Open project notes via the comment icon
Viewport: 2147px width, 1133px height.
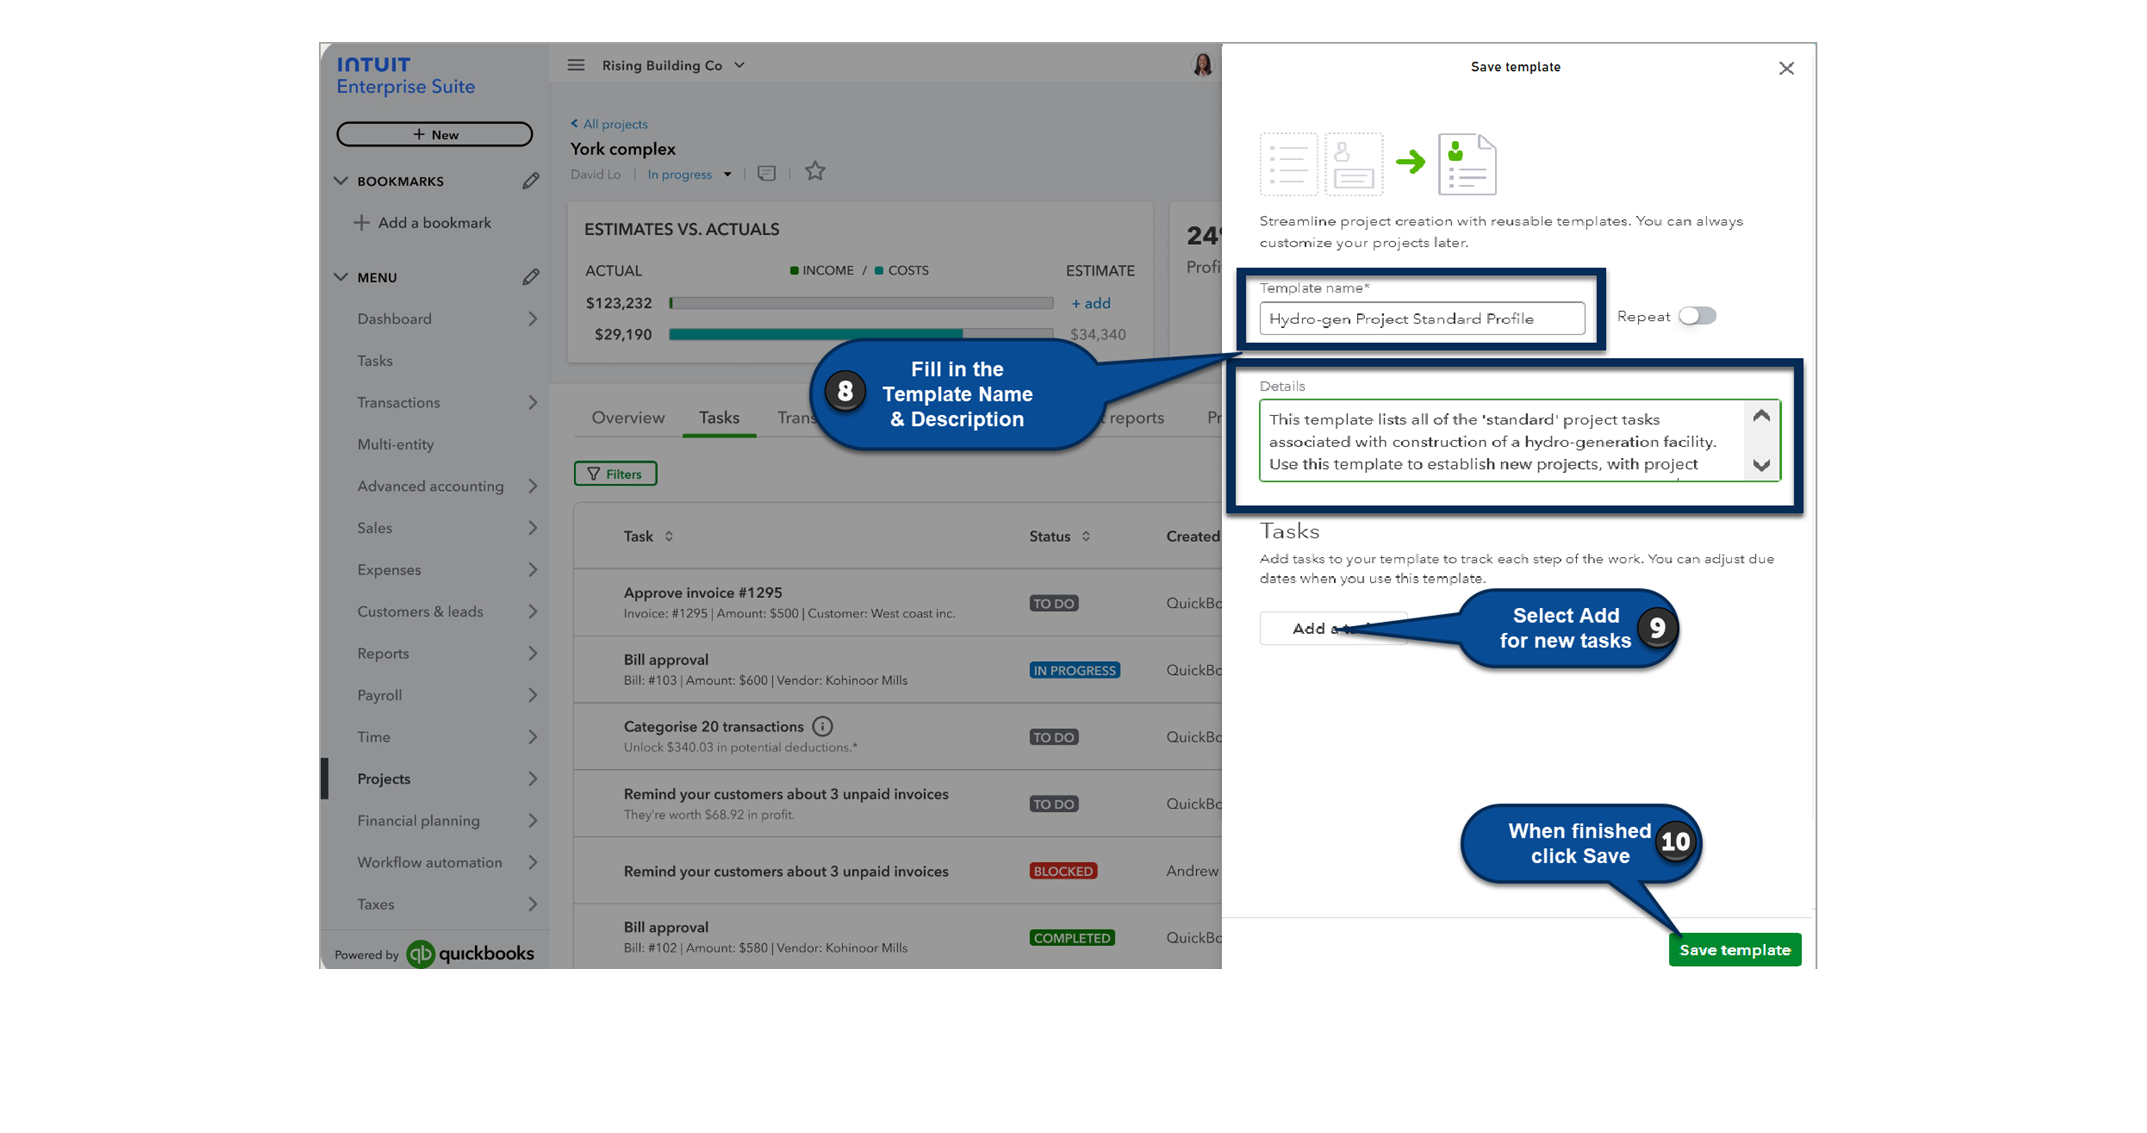766,172
